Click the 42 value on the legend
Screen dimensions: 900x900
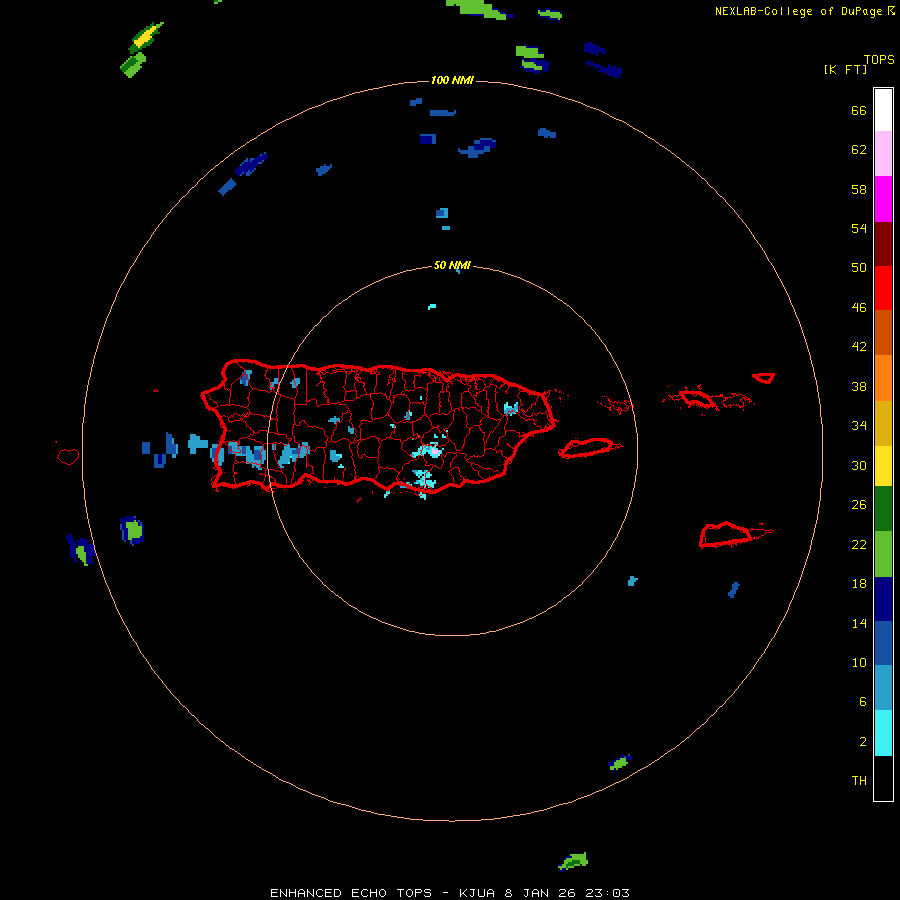coord(859,346)
